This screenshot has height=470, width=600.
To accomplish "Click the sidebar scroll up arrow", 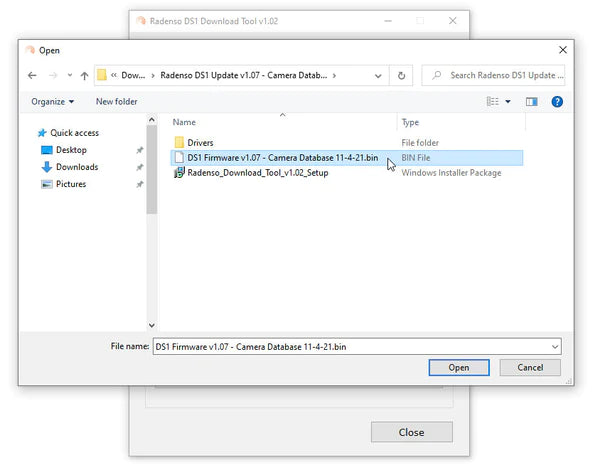I will [152, 120].
